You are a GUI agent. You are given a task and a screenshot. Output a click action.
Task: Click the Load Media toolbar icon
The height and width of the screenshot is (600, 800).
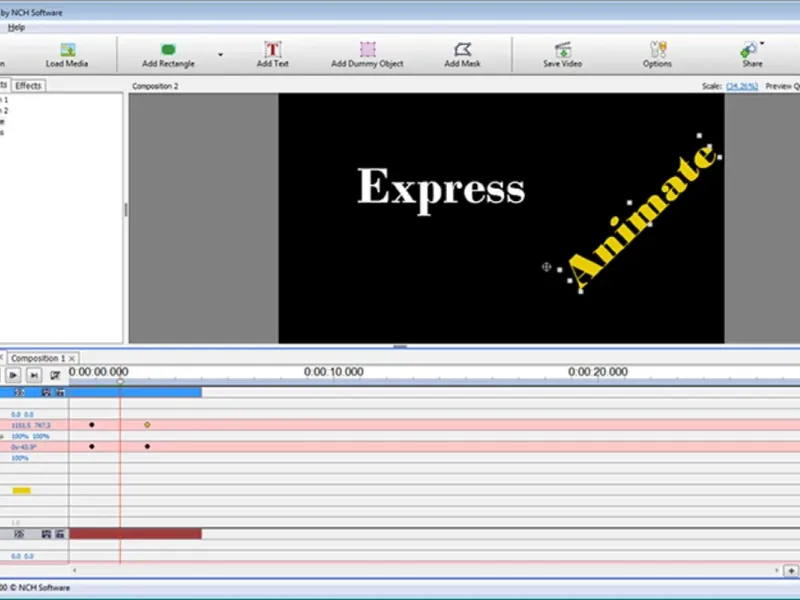67,49
